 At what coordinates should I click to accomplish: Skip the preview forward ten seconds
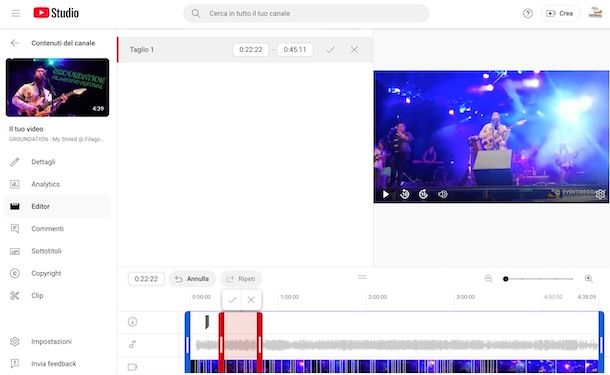coord(423,194)
